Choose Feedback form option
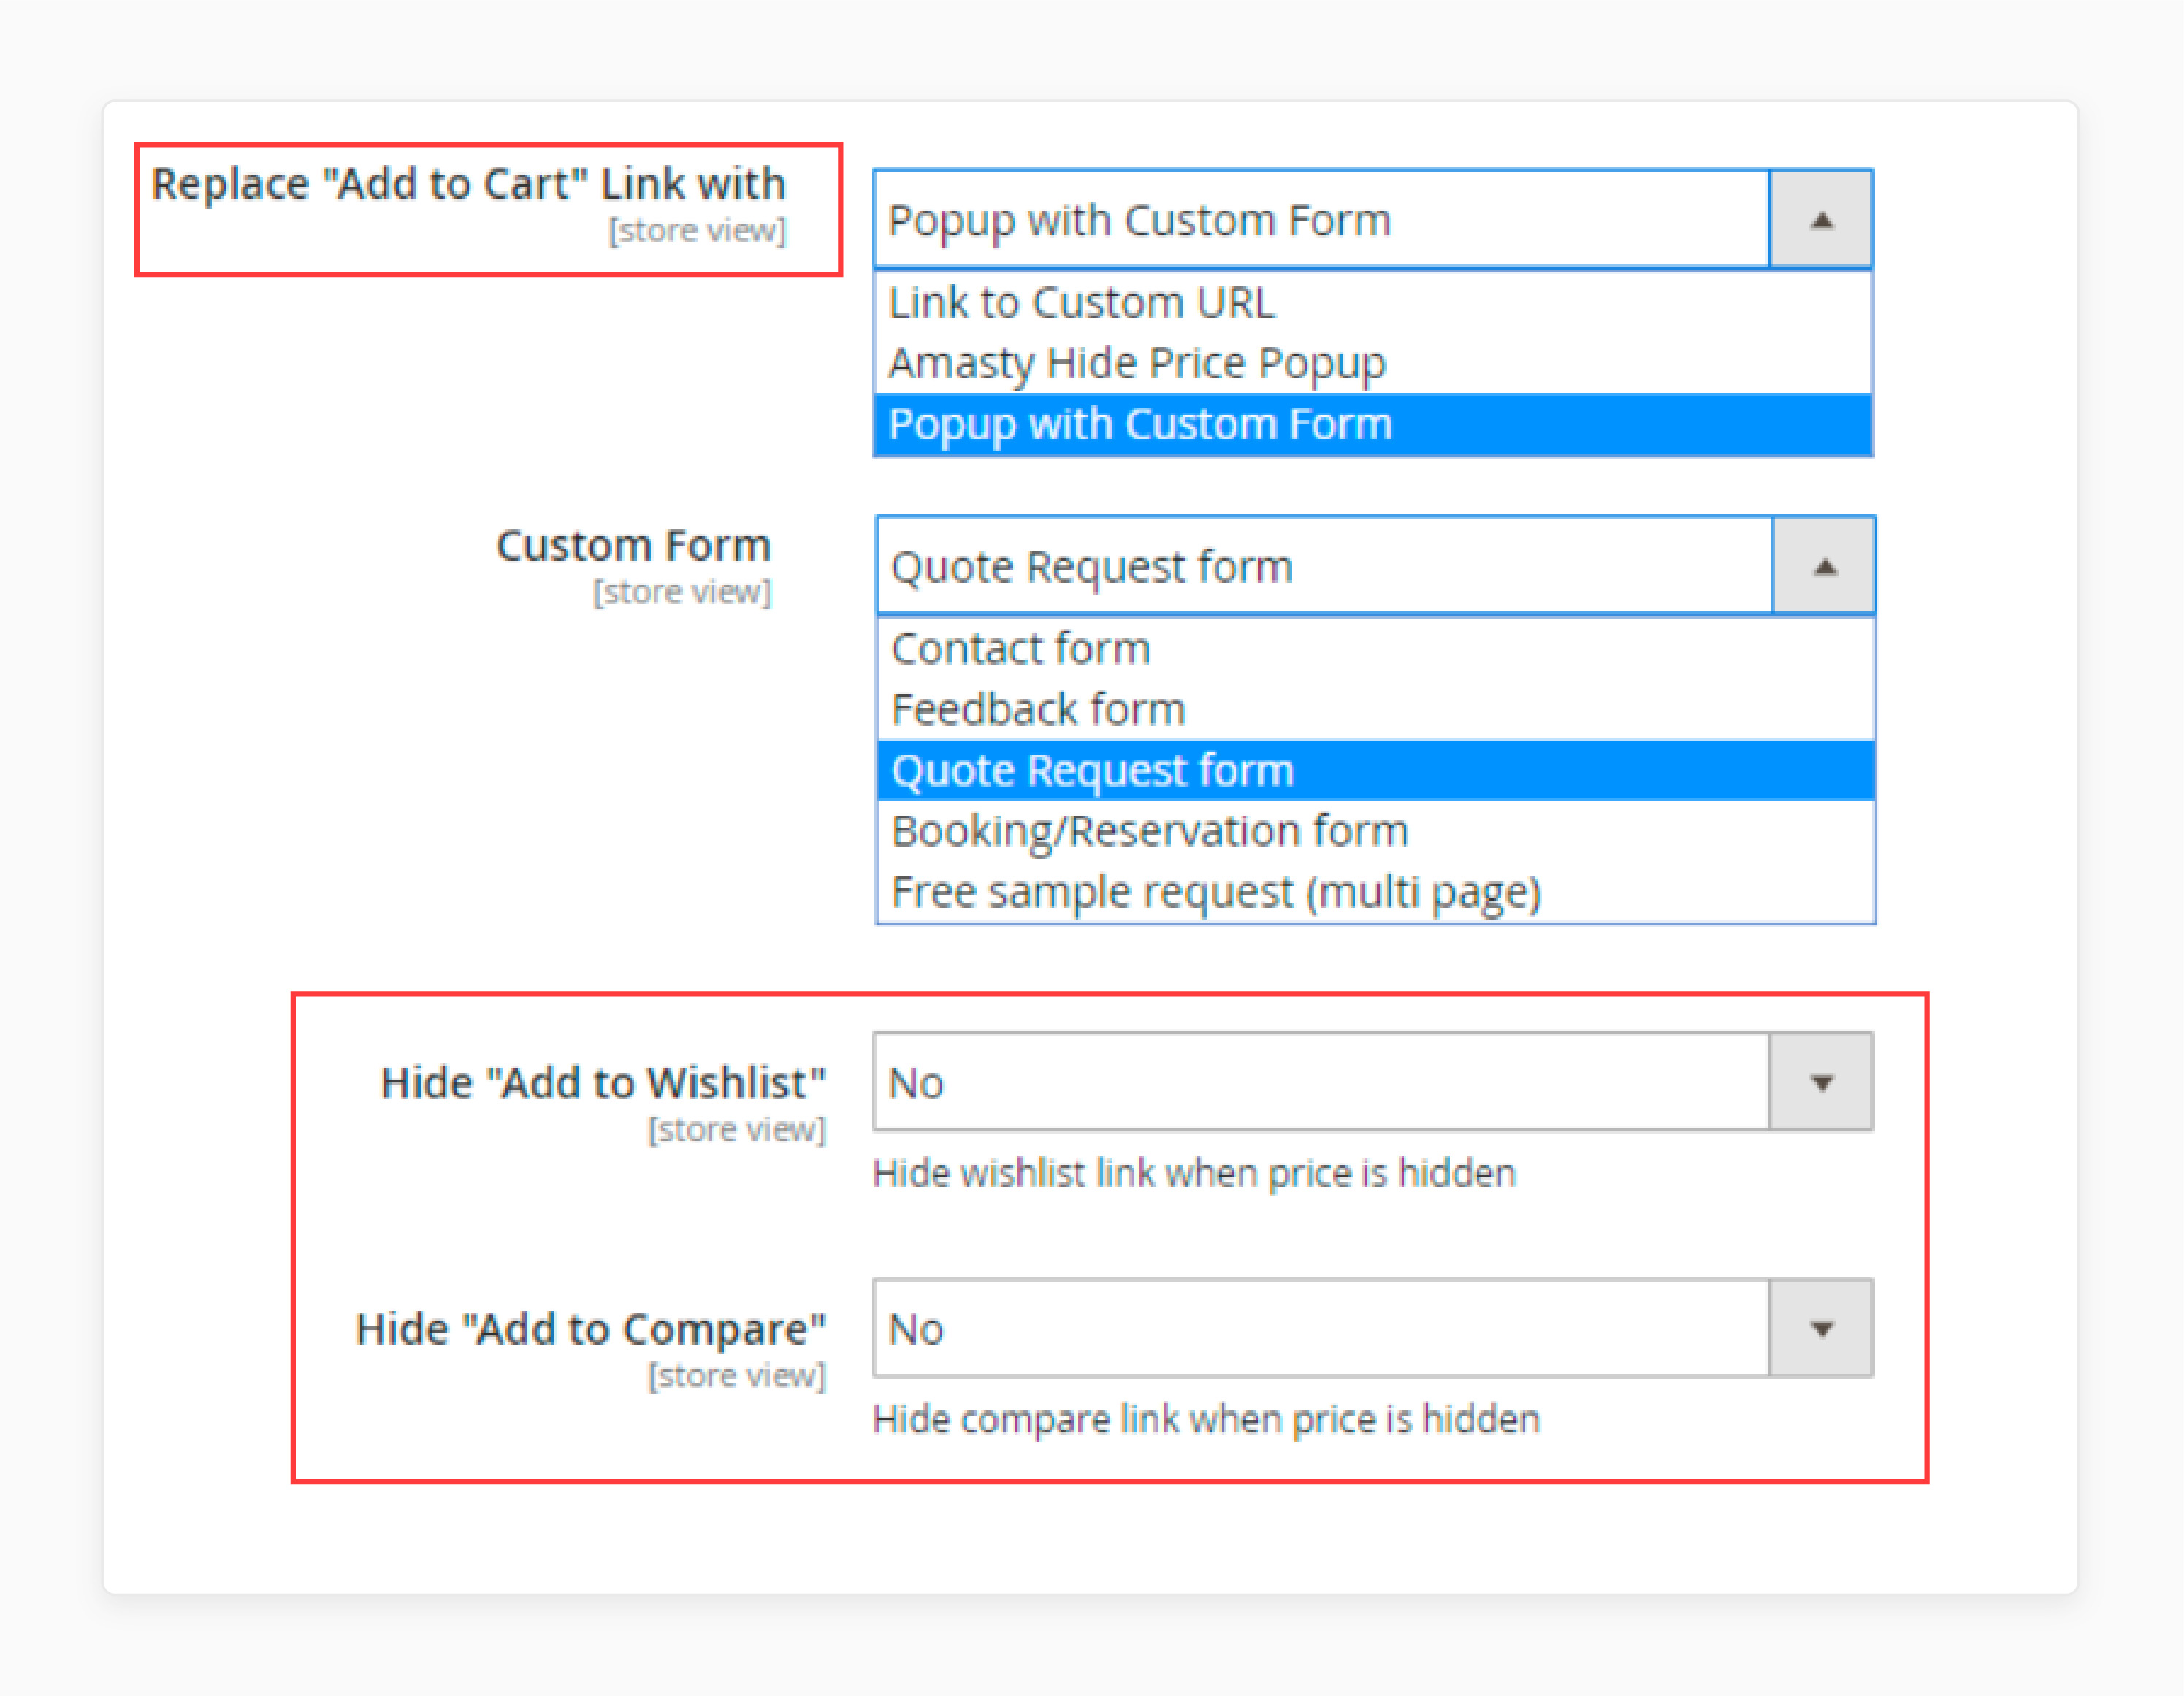Viewport: 2184px width, 1696px height. point(1375,710)
